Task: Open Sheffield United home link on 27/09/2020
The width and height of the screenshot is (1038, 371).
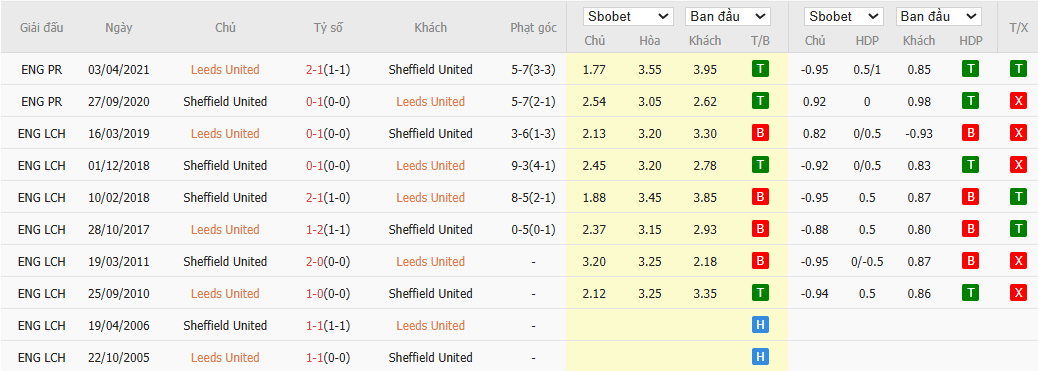Action: [x=225, y=101]
